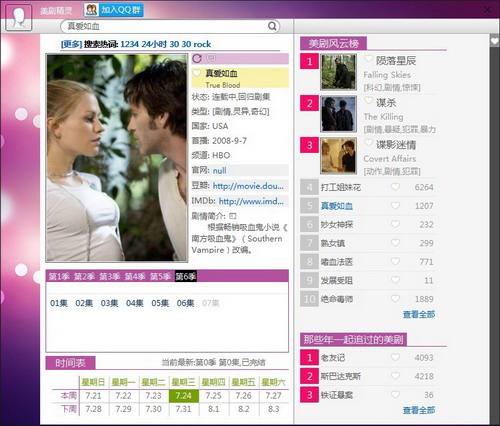Expand the 剧情简介 synopsis icon

pyautogui.click(x=232, y=216)
